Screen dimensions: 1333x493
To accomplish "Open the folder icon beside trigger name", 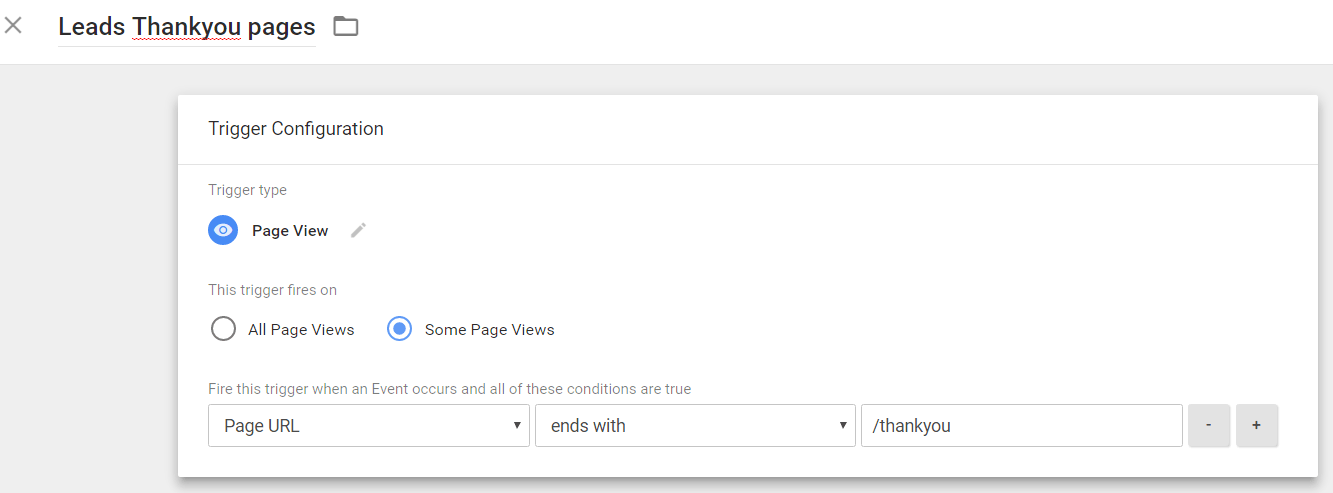I will point(346,27).
